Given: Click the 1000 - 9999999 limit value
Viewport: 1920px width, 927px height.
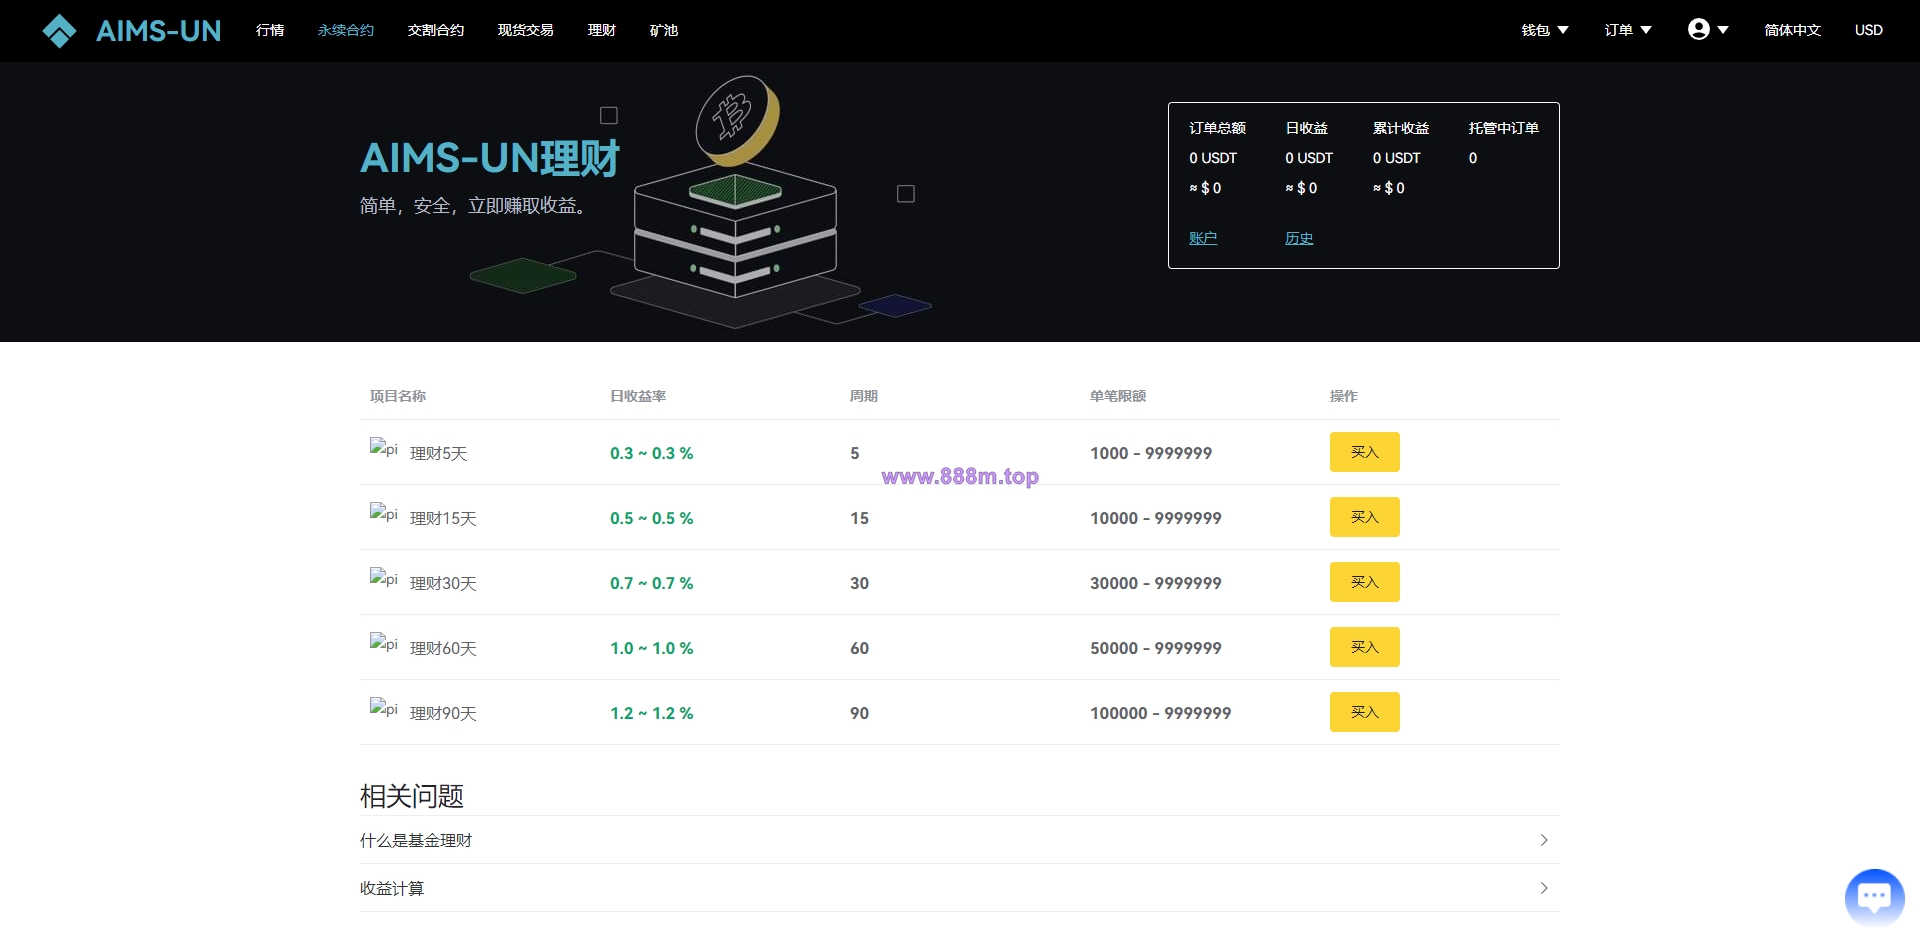Looking at the screenshot, I should coord(1151,453).
